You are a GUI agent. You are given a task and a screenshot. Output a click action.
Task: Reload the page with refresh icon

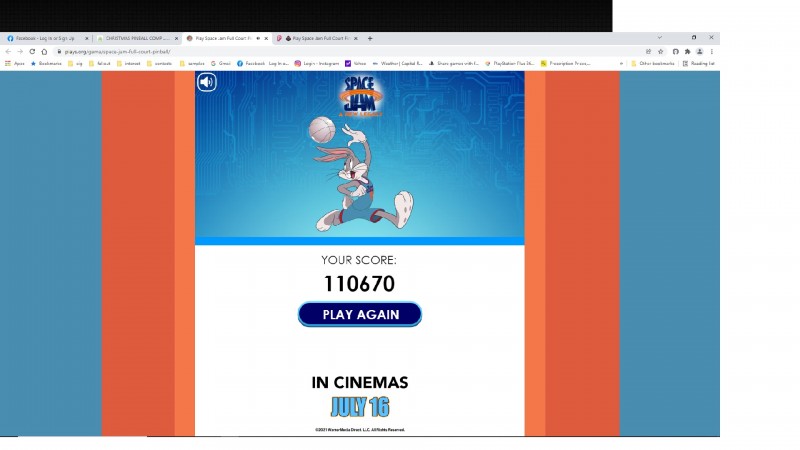pos(32,52)
